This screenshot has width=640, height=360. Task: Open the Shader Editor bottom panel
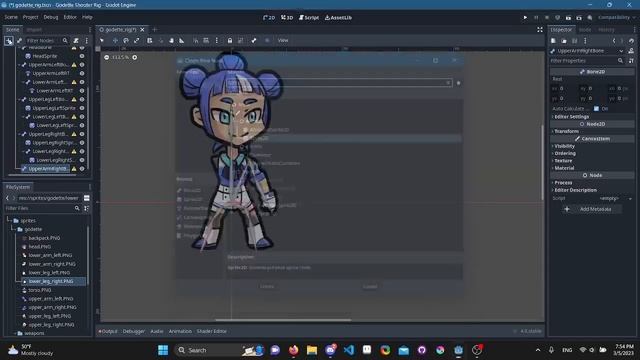211,331
